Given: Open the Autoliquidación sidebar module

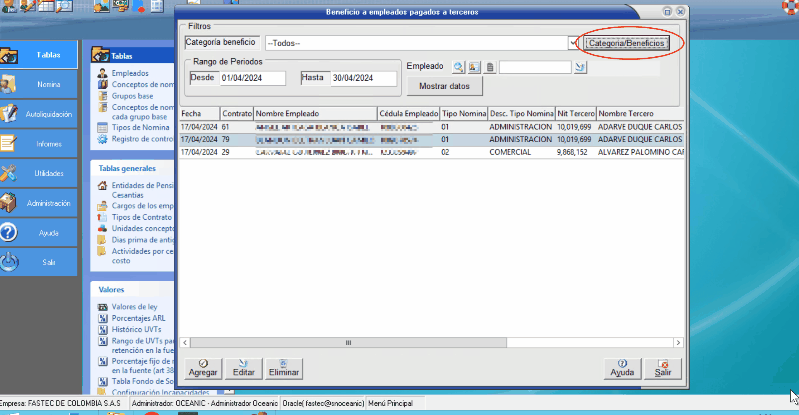Looking at the screenshot, I should pos(38,114).
